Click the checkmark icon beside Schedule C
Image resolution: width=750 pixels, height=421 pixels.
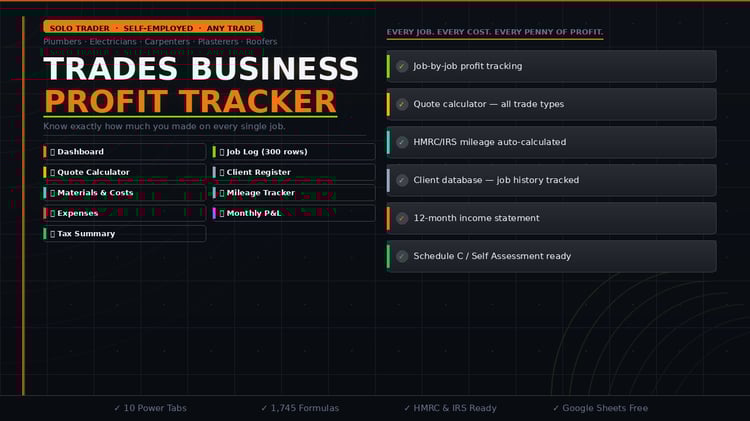pos(402,256)
